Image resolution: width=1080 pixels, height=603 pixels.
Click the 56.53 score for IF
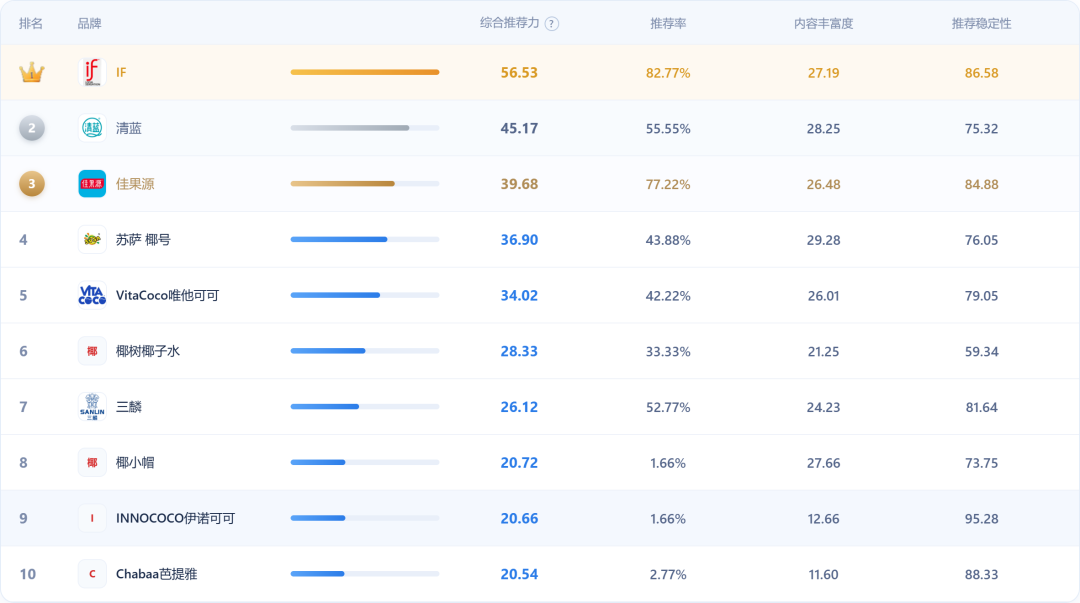519,72
